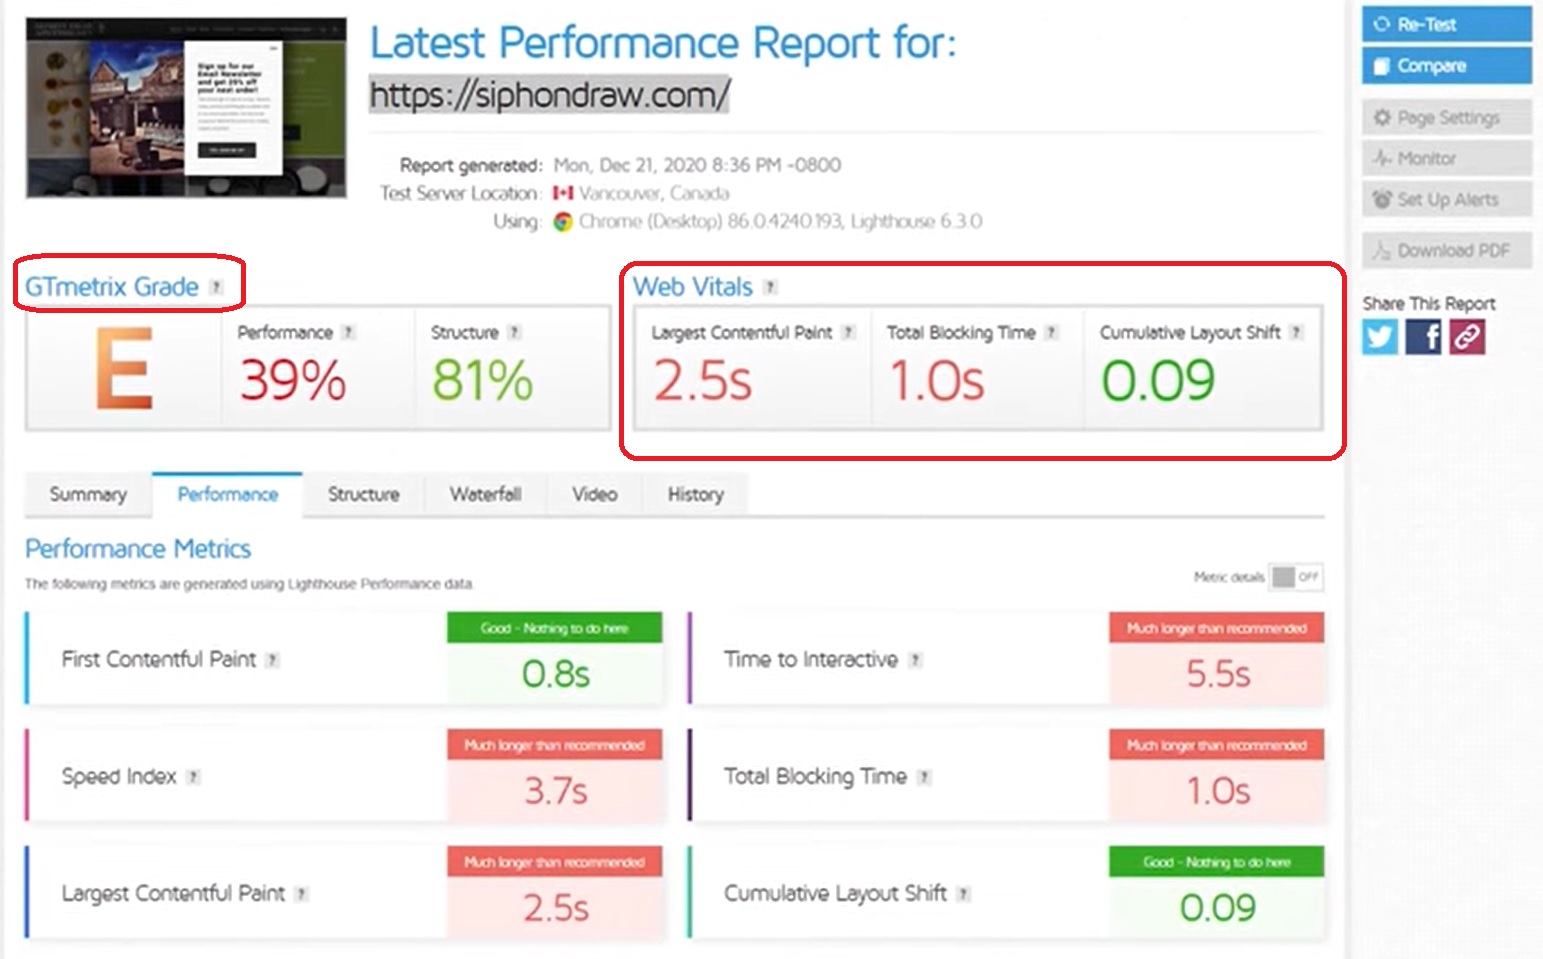Image resolution: width=1543 pixels, height=959 pixels.
Task: Help icon beside First Contentful Paint metric
Action: [x=272, y=660]
